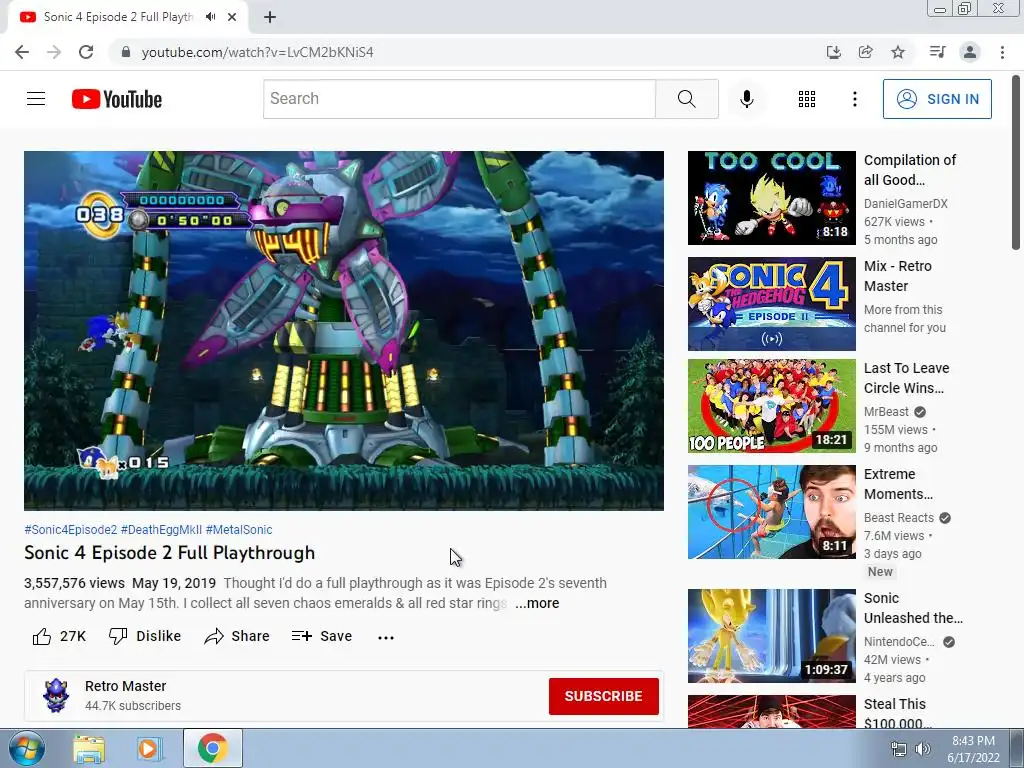Screen dimensions: 1024x768
Task: Open the network icon in system tray
Action: tap(899, 749)
